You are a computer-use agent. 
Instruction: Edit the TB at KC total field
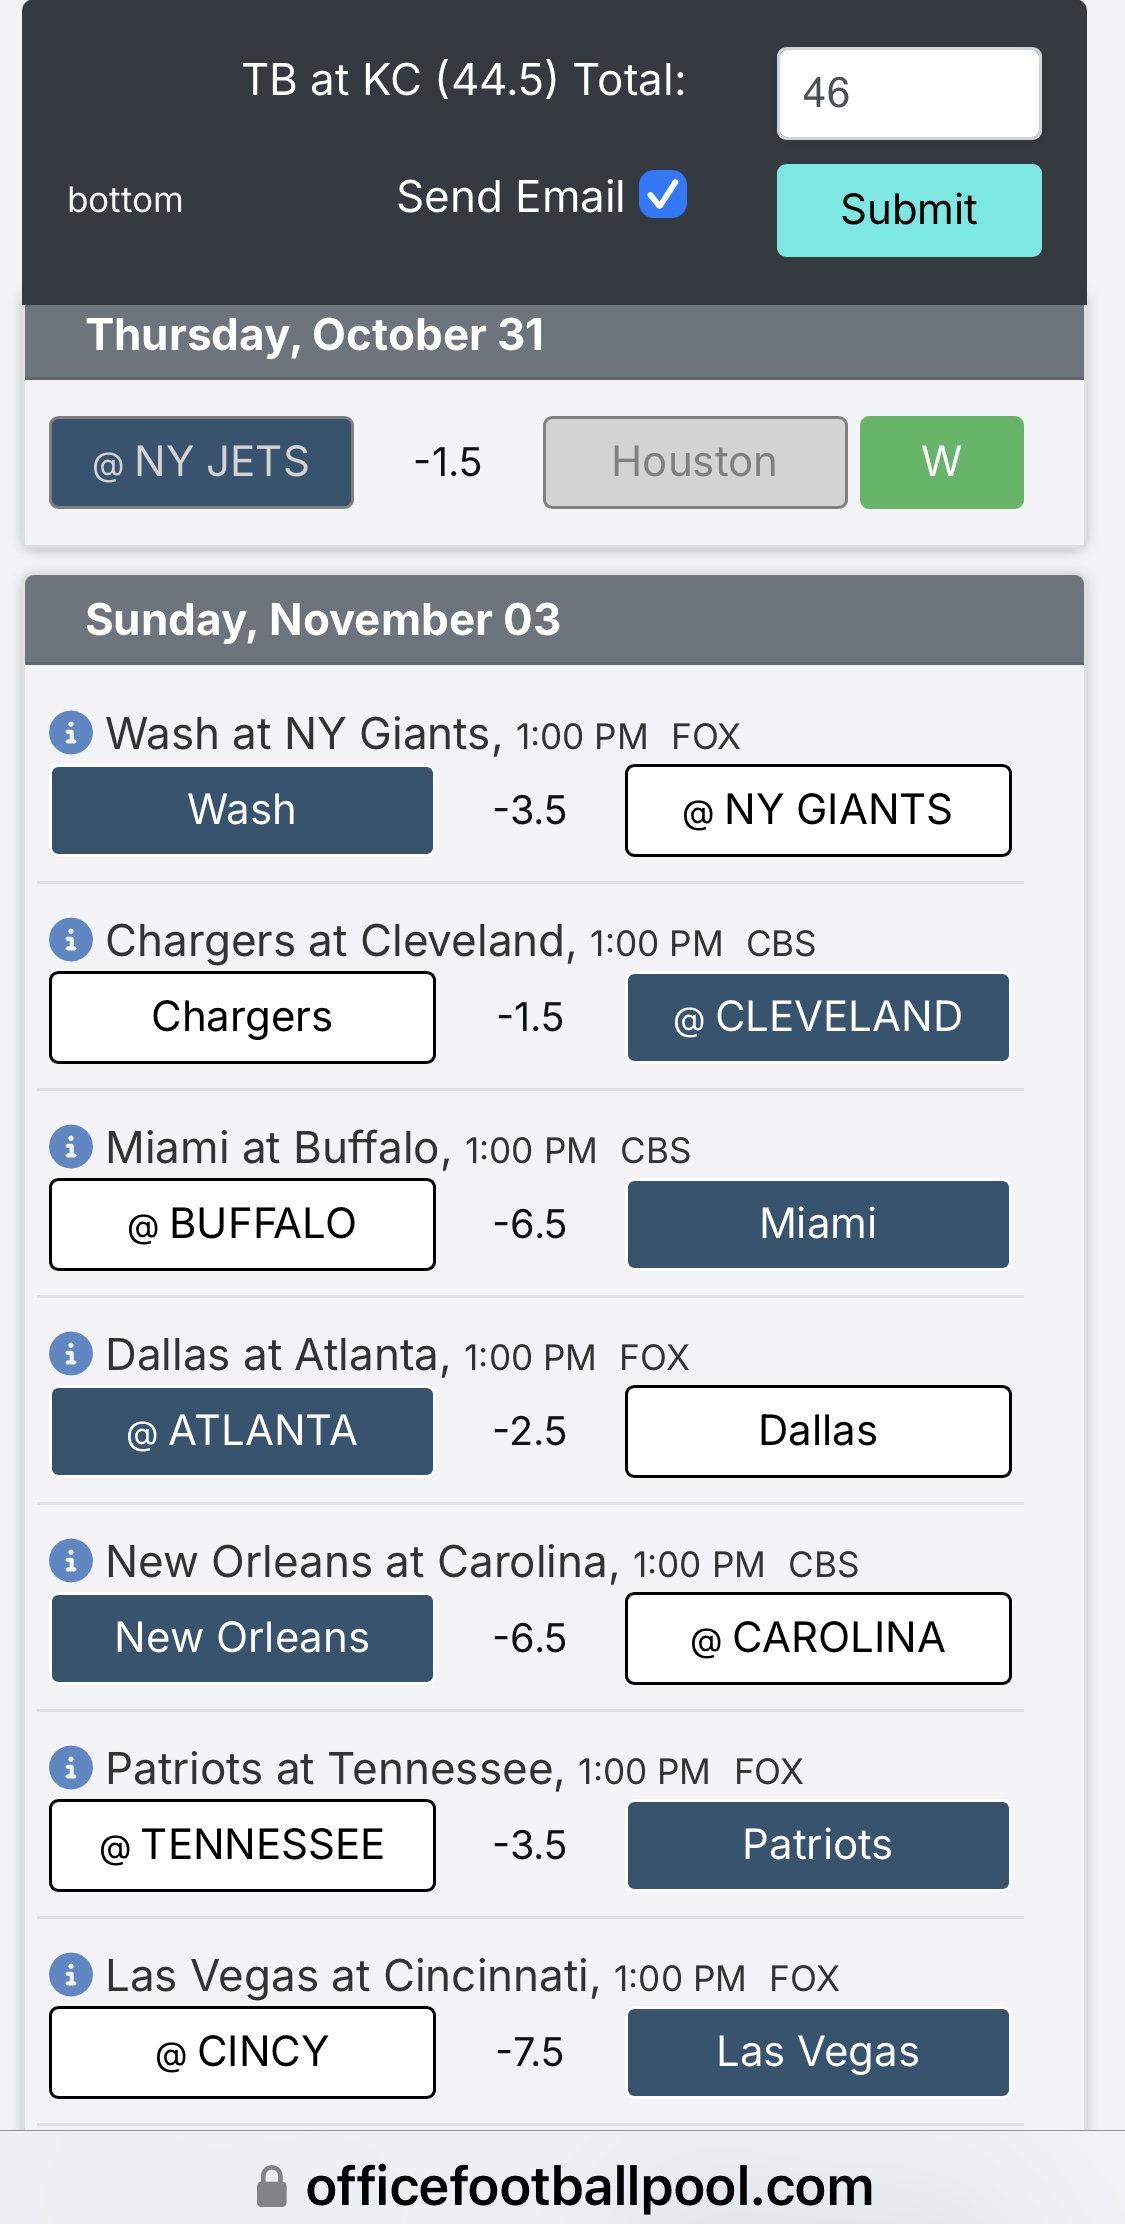tap(909, 93)
